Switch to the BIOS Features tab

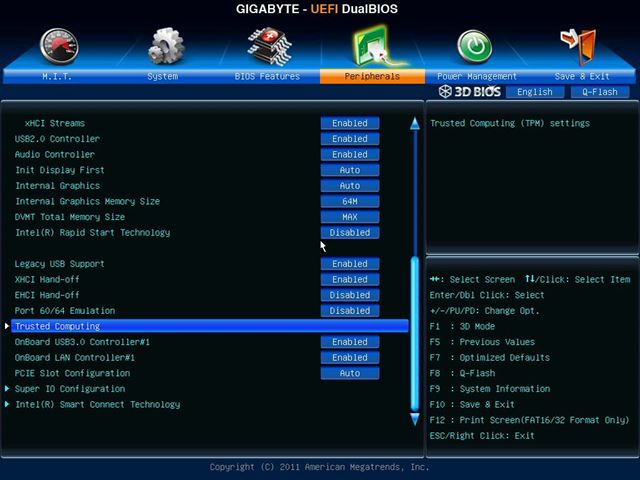point(267,76)
